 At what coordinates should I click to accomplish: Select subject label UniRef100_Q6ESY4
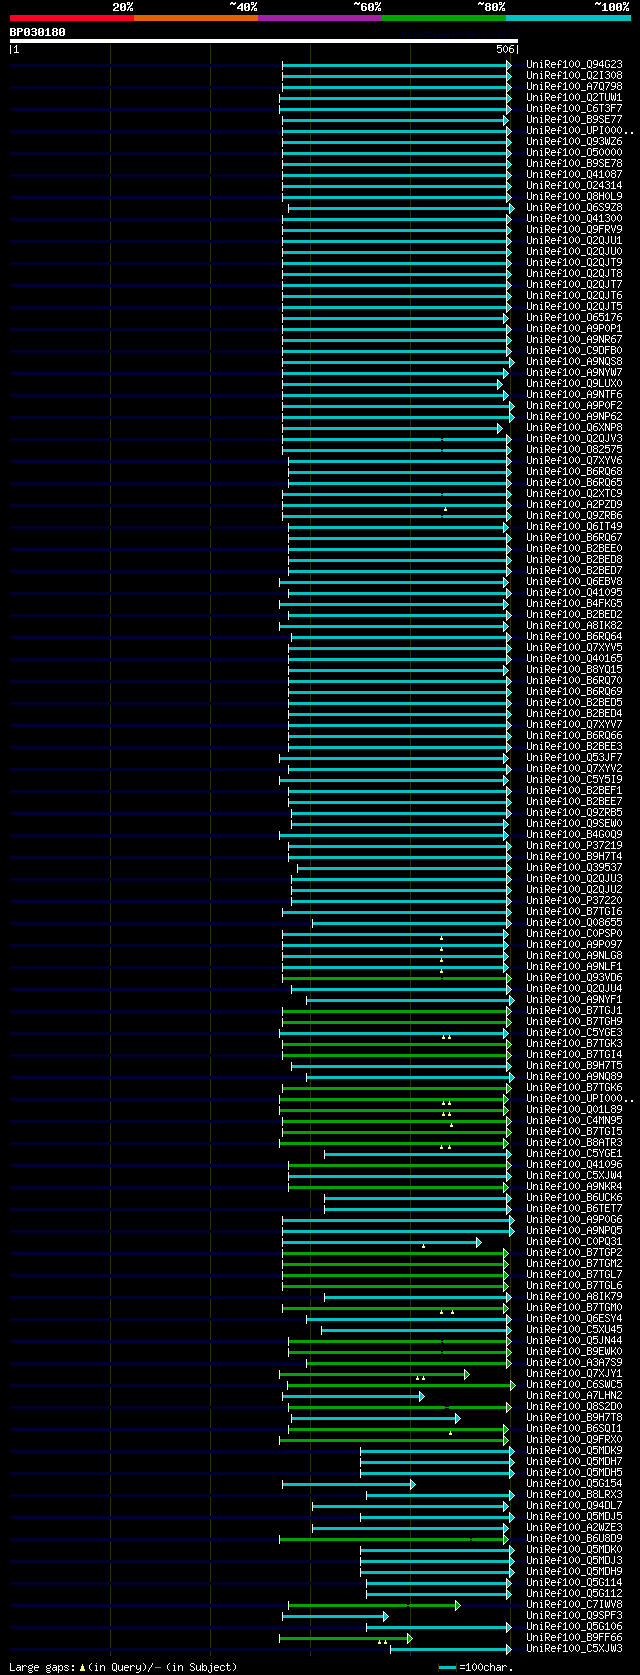(x=574, y=1319)
